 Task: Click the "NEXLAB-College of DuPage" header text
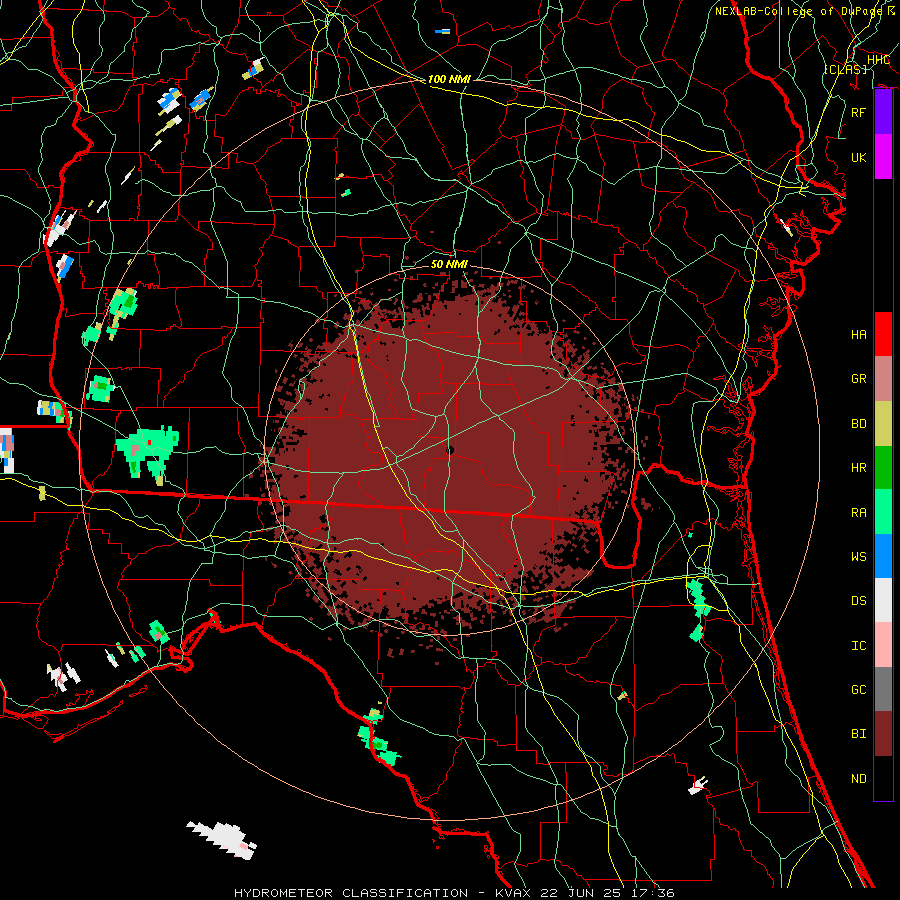pyautogui.click(x=801, y=11)
